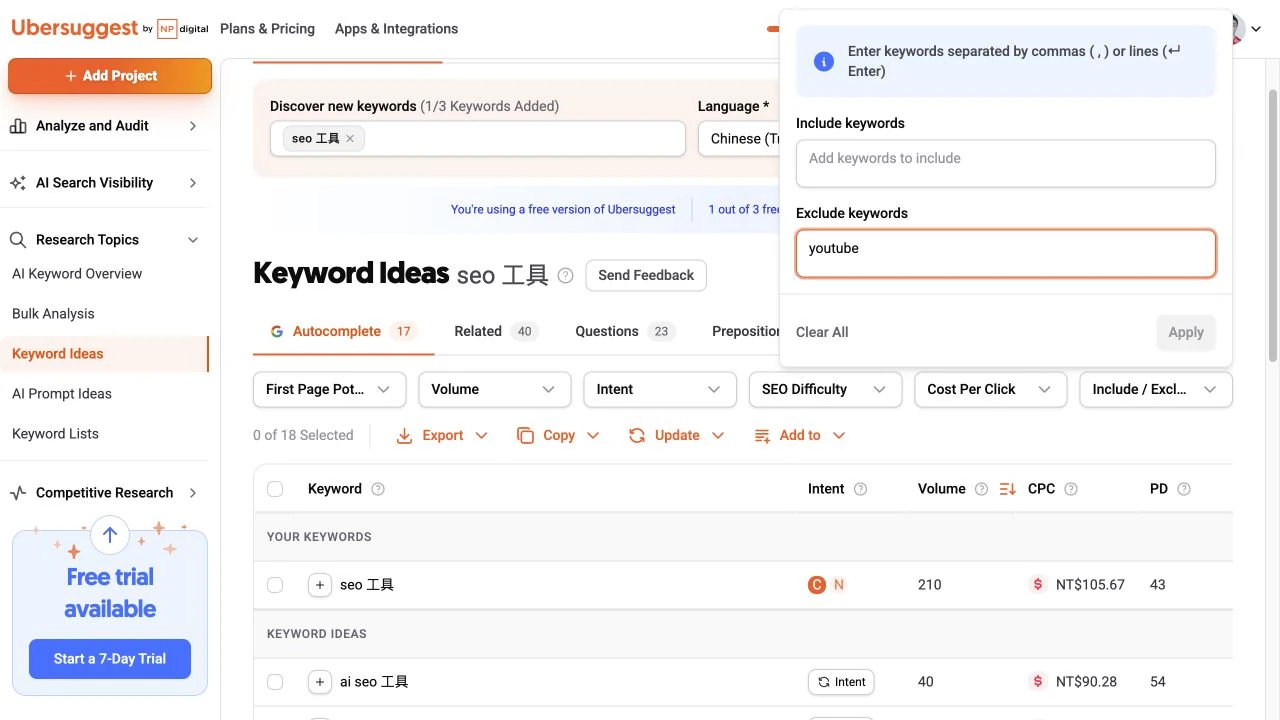
Task: Click the Discover new keywords input field
Action: [x=478, y=139]
